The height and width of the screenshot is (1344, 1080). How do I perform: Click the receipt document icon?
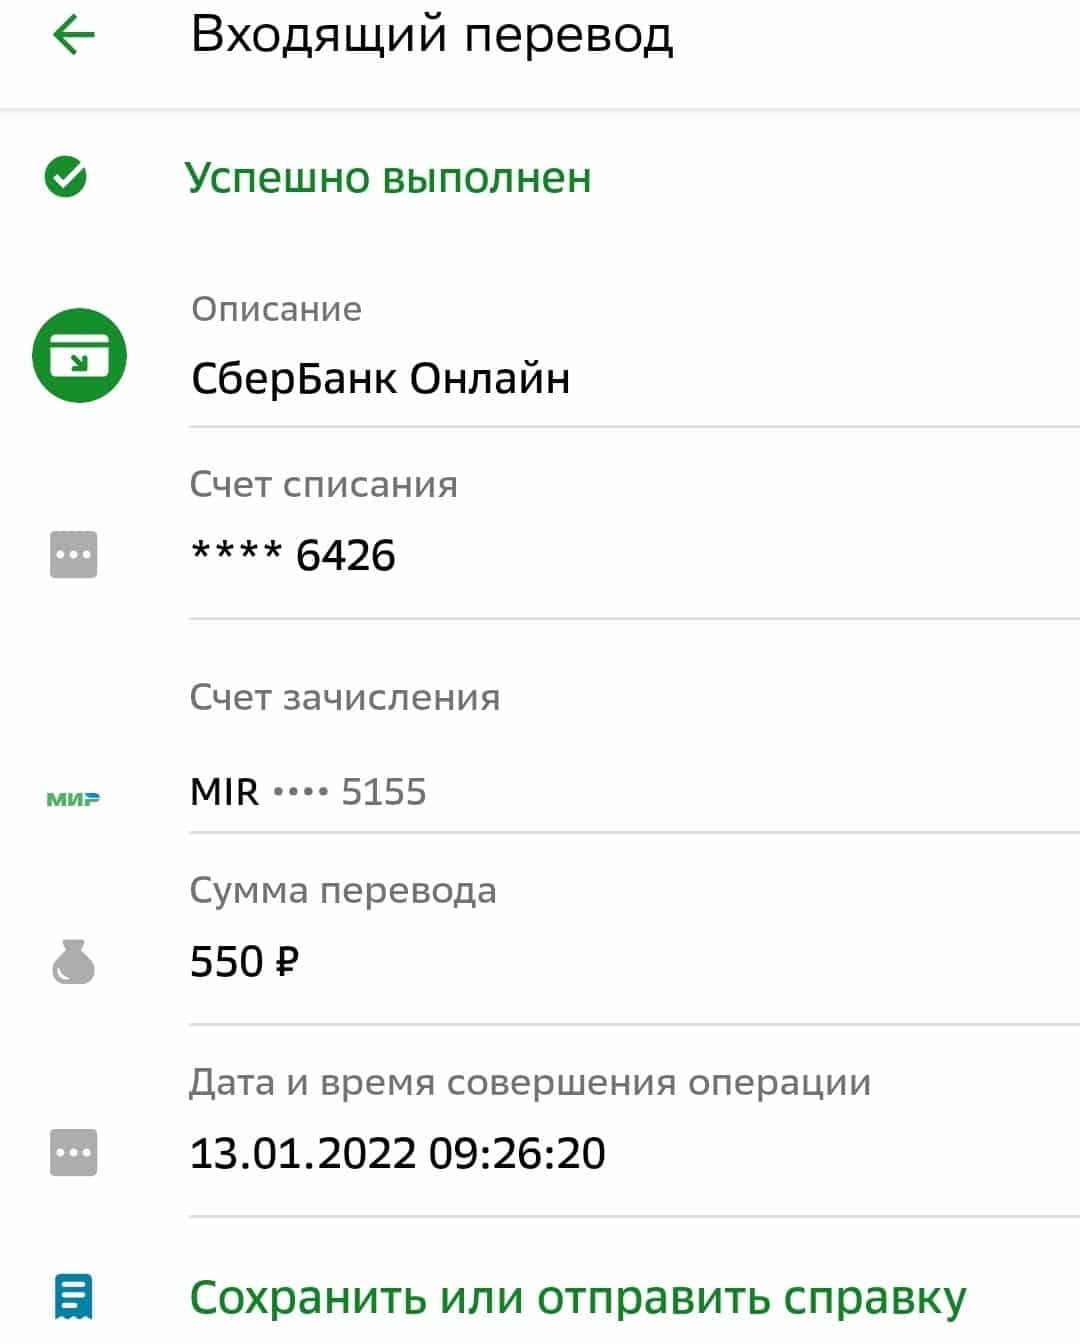[x=73, y=1296]
